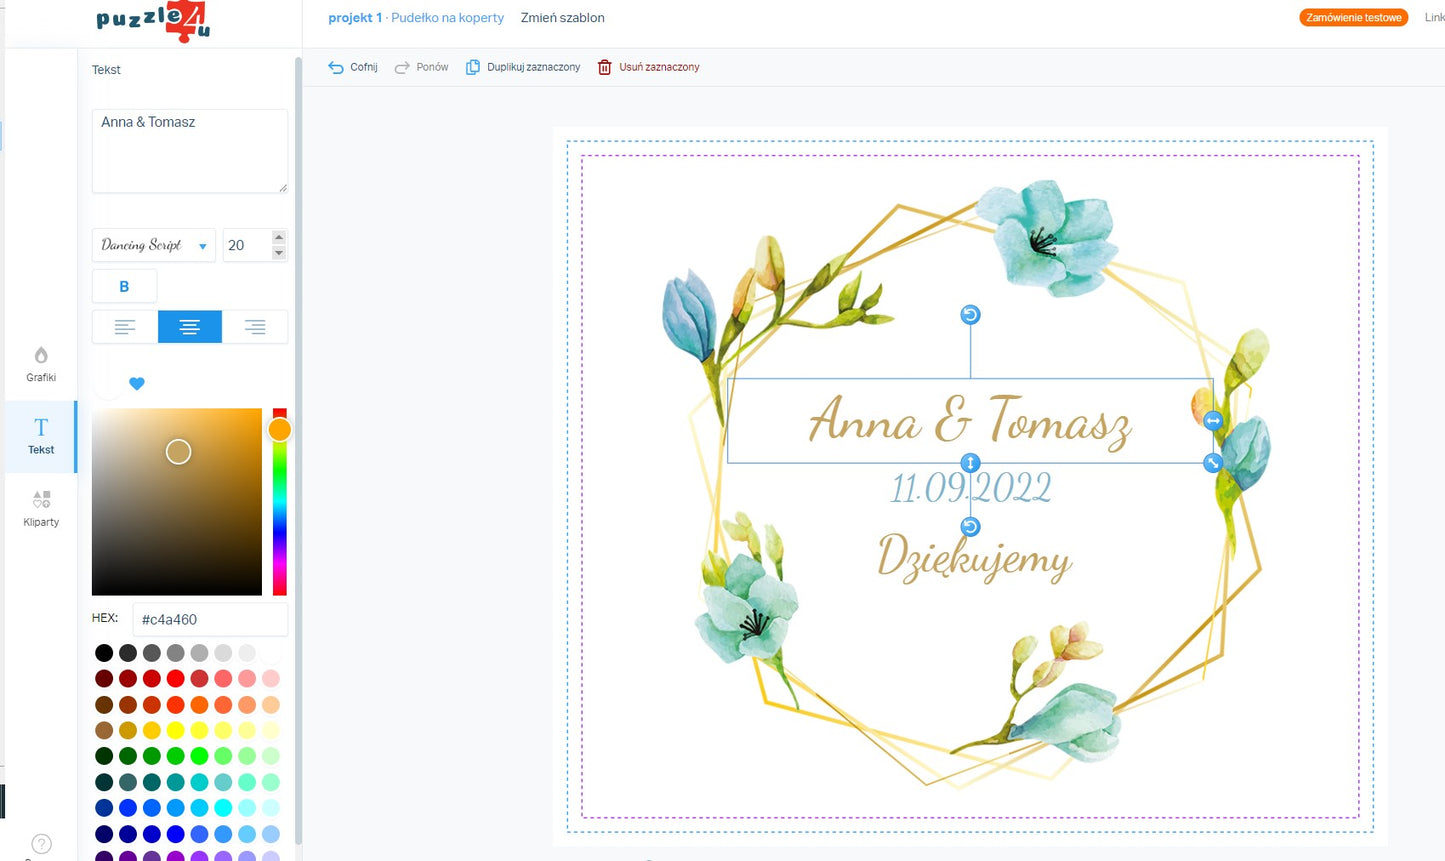Click Duplikuj zaznaczony copy icon

point(473,67)
